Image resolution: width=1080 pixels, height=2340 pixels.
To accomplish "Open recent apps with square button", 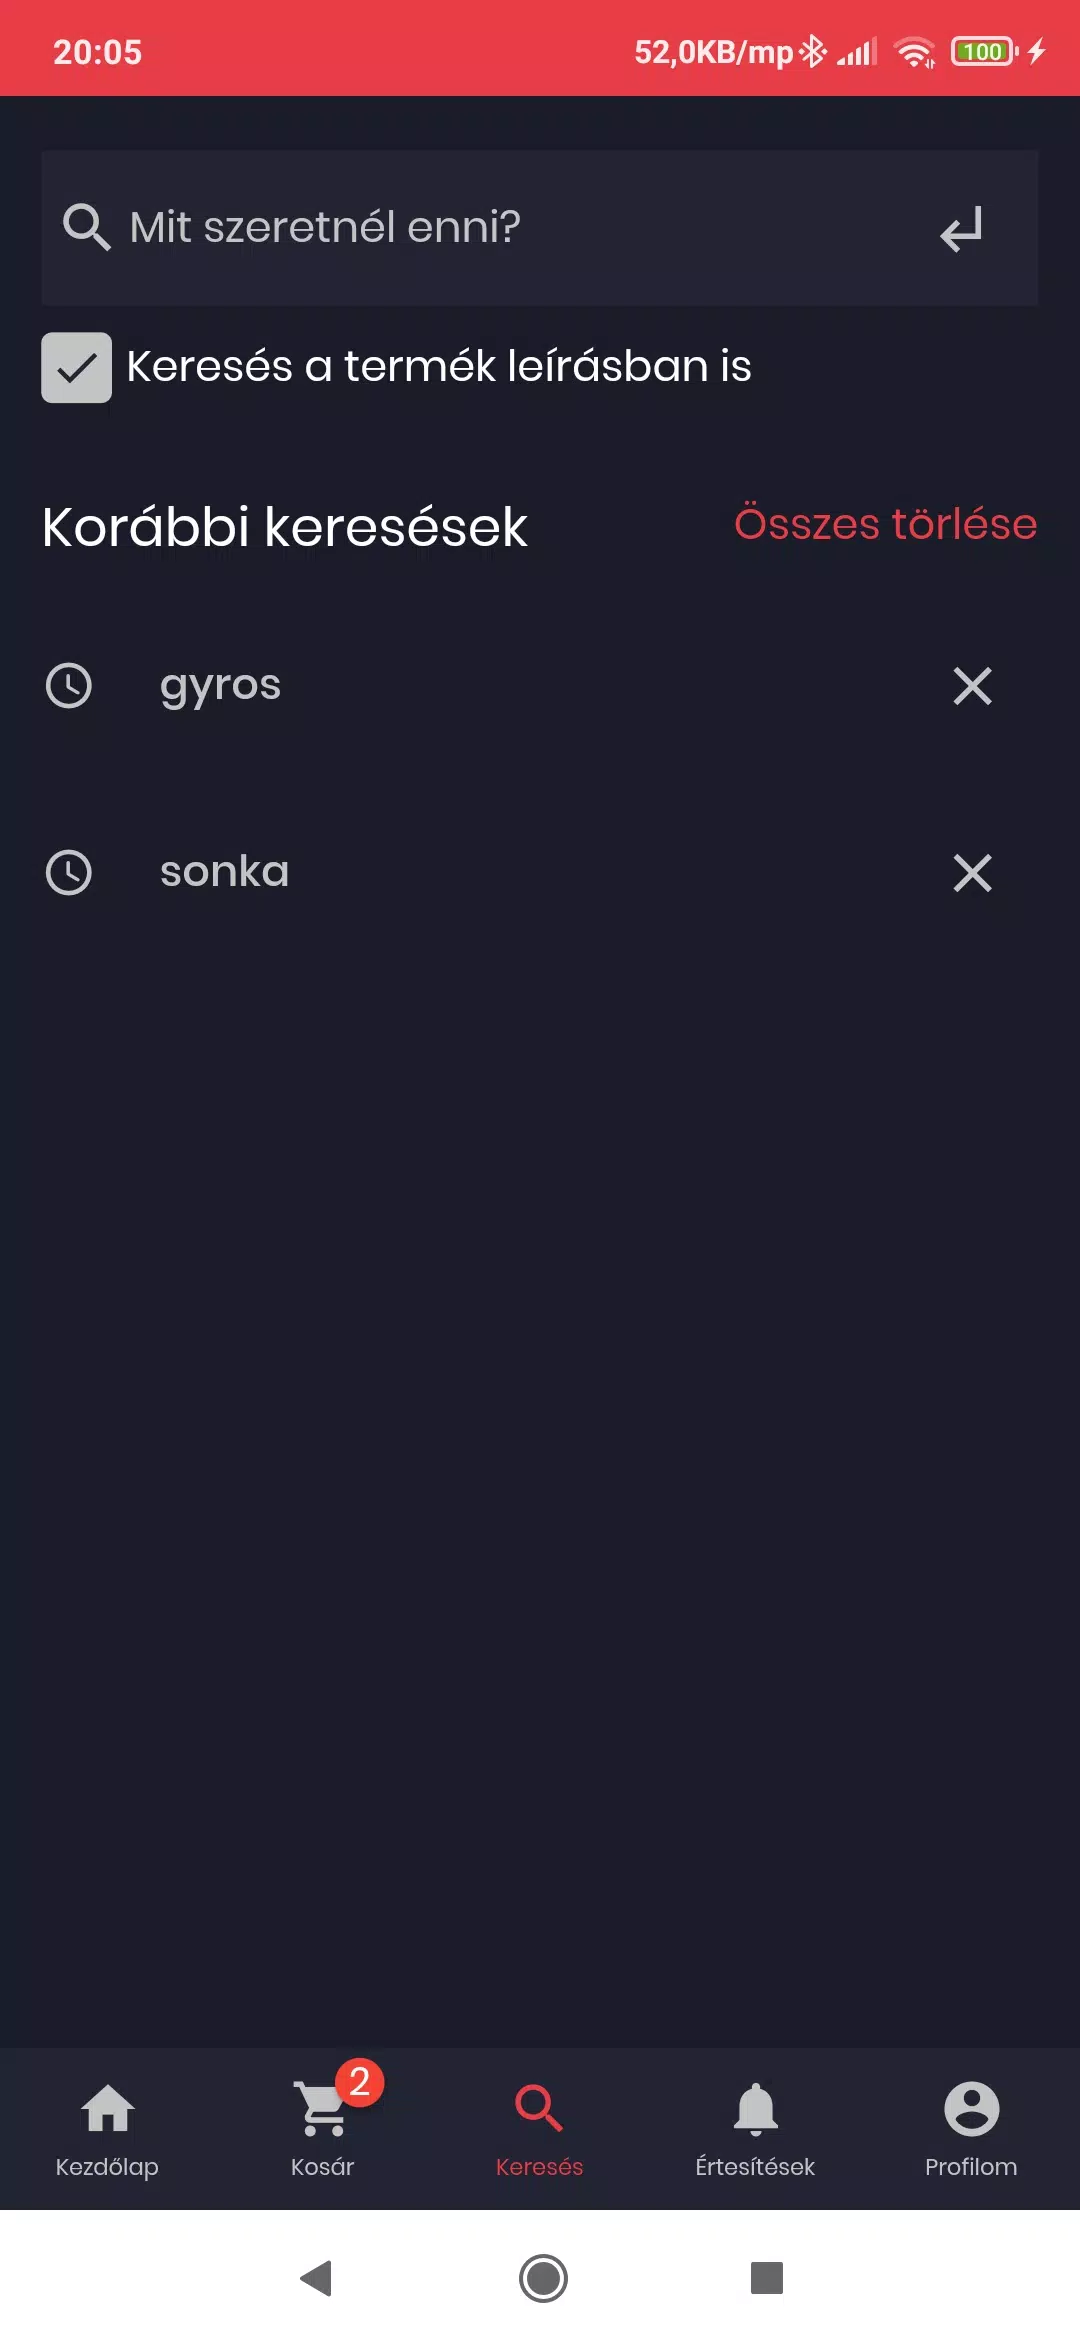I will pos(767,2279).
